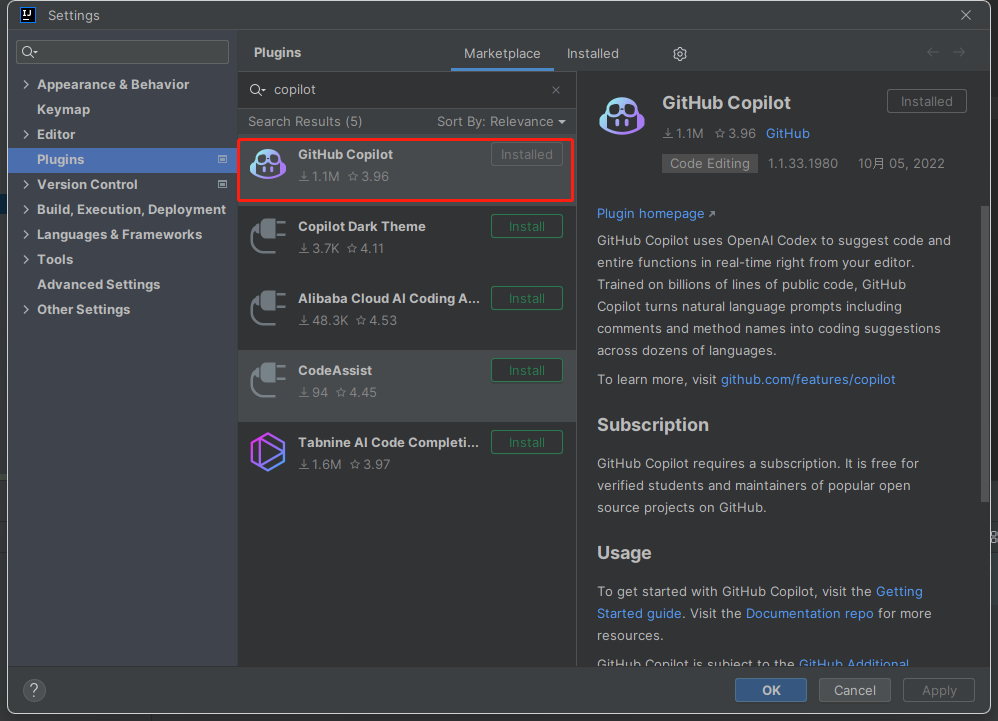This screenshot has width=998, height=721.
Task: Click the Installed button in details pane
Action: [x=927, y=101]
